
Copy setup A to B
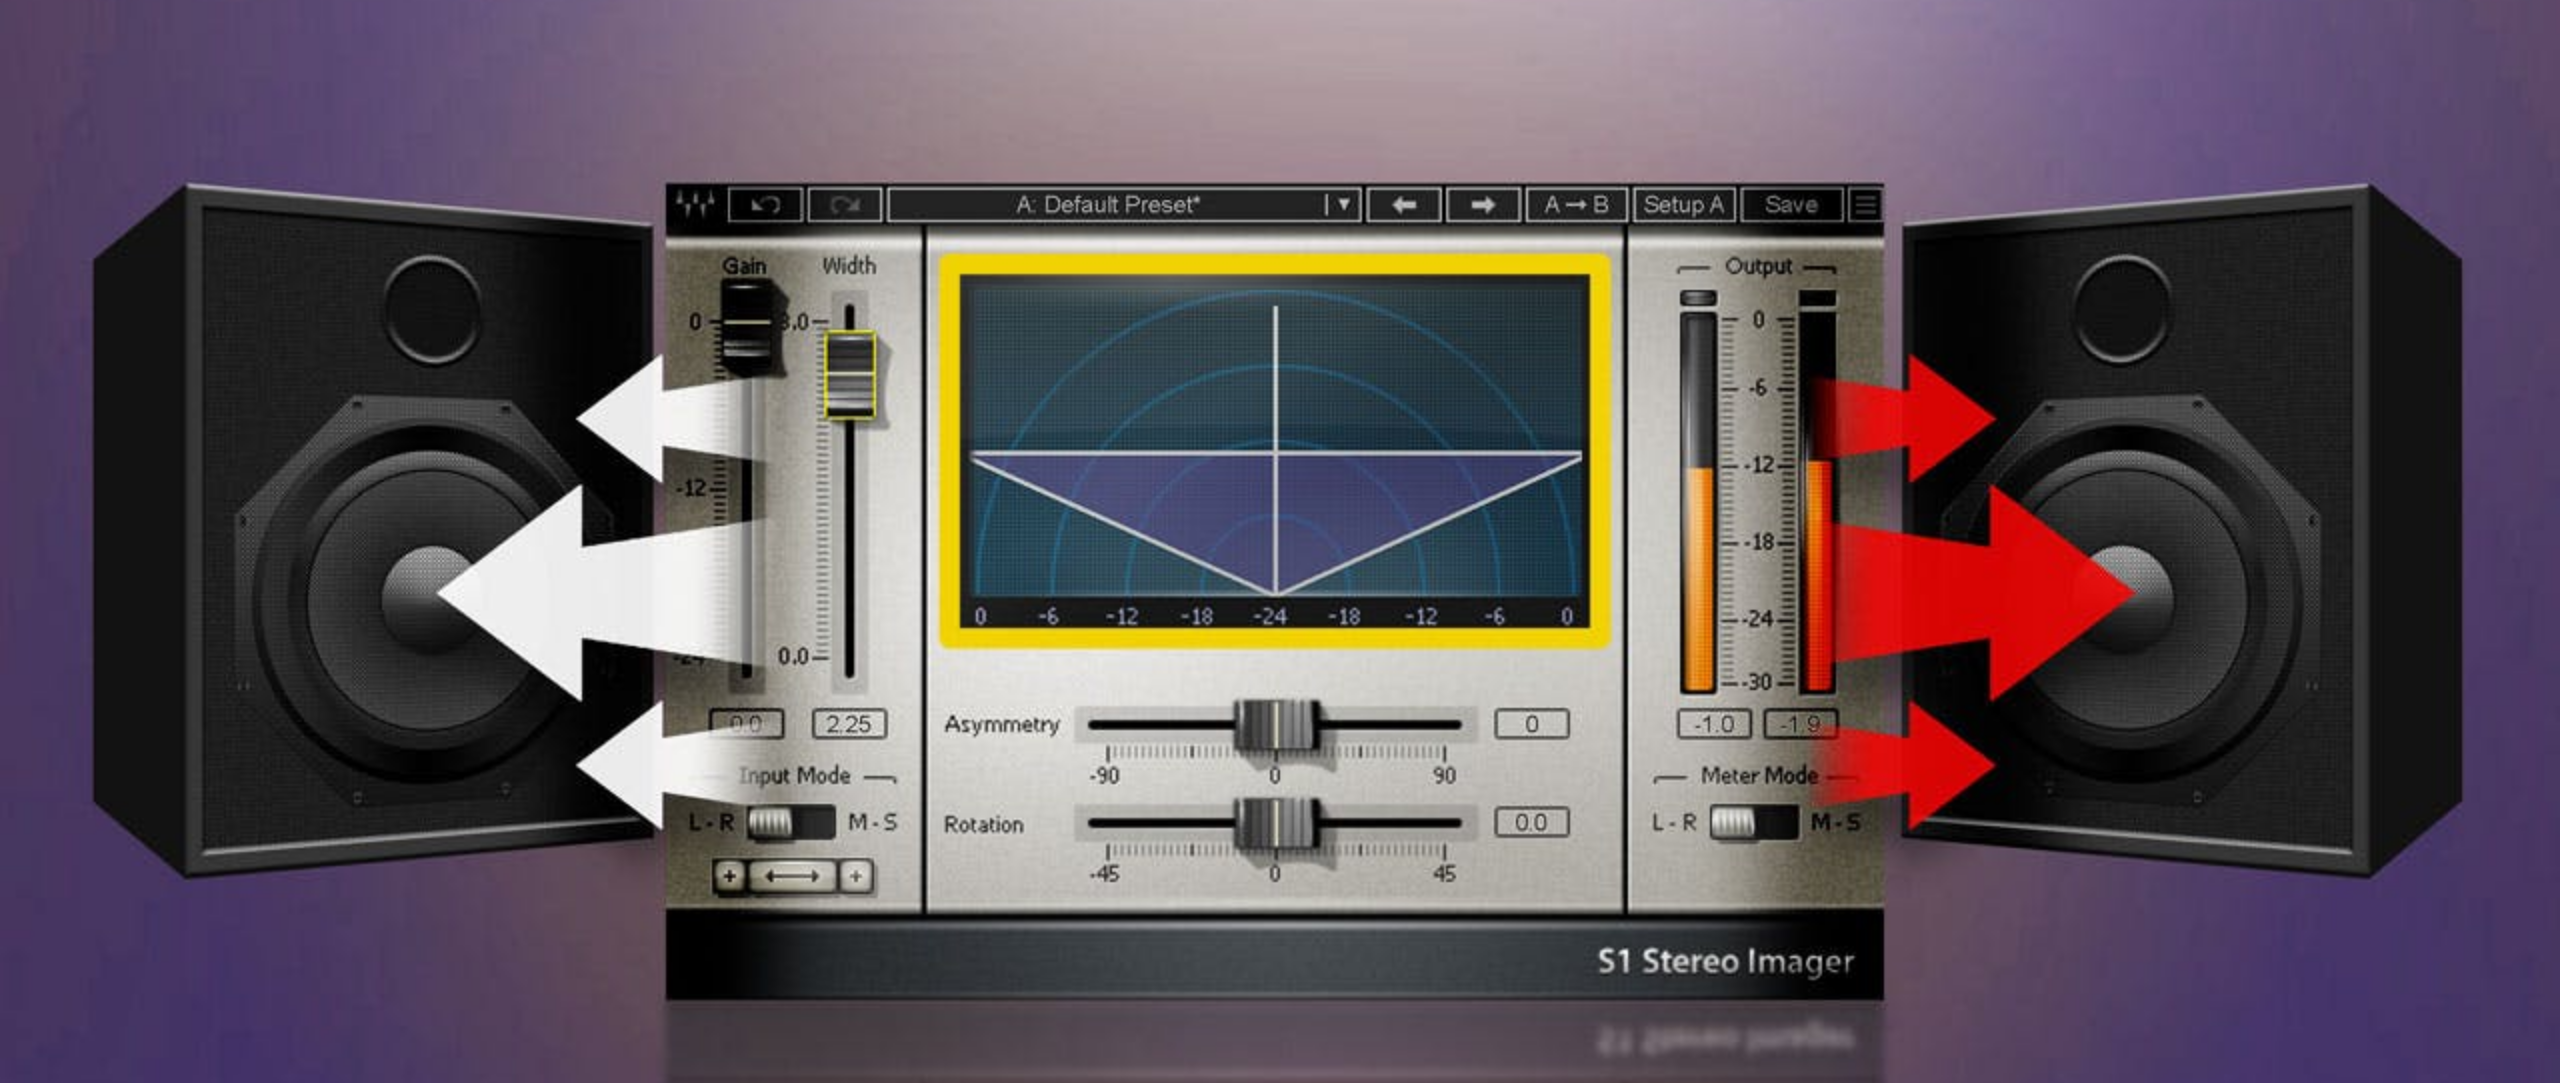(x=1576, y=205)
